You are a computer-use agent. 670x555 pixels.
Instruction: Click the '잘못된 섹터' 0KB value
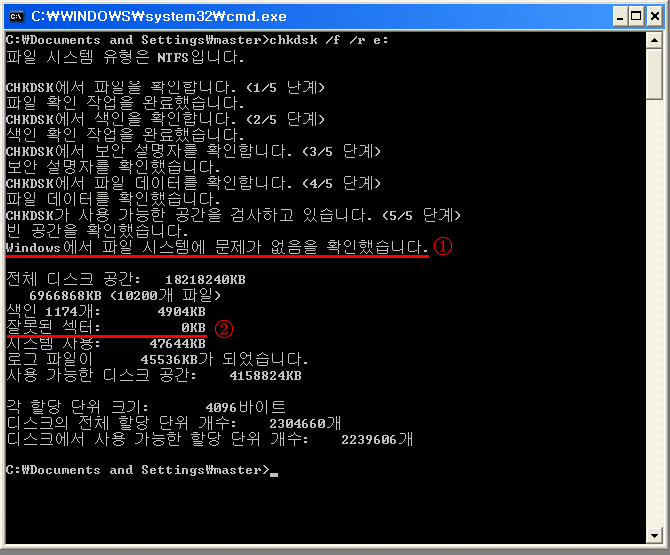tap(193, 328)
